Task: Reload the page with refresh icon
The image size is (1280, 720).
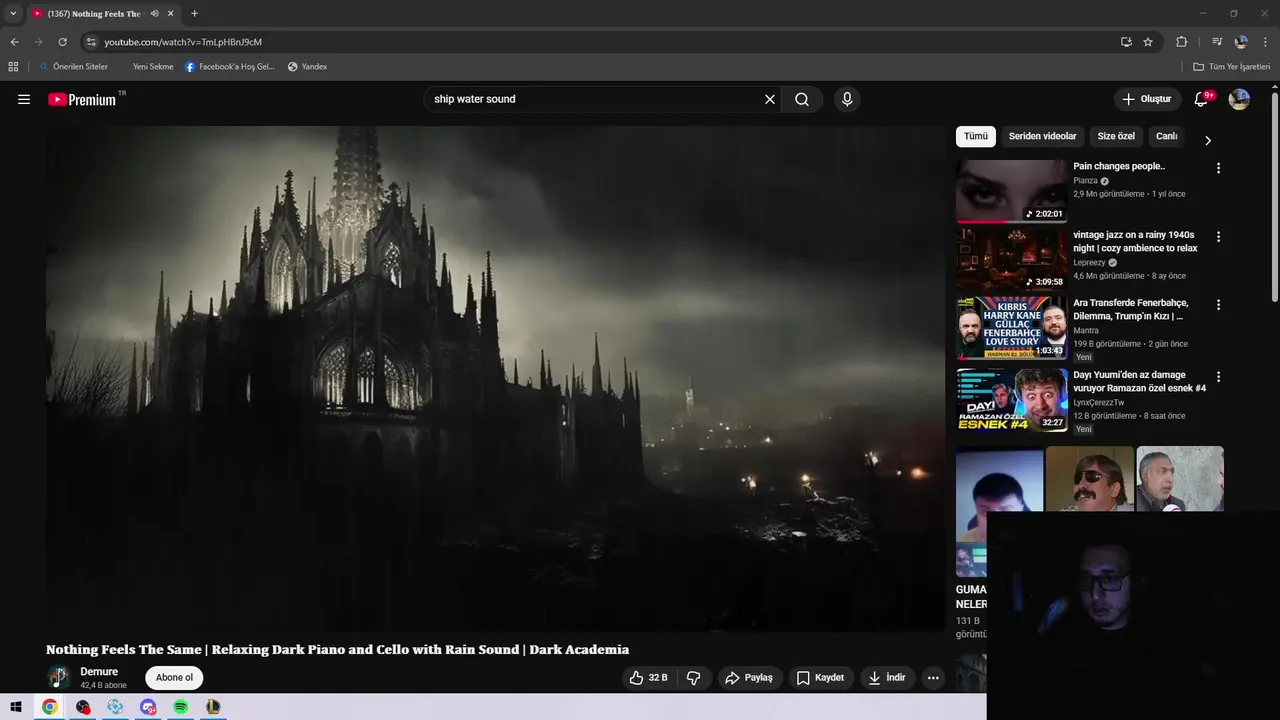Action: (x=62, y=42)
